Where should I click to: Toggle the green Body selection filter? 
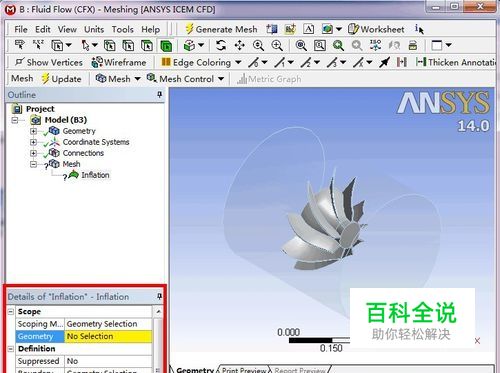pyautogui.click(x=166, y=45)
